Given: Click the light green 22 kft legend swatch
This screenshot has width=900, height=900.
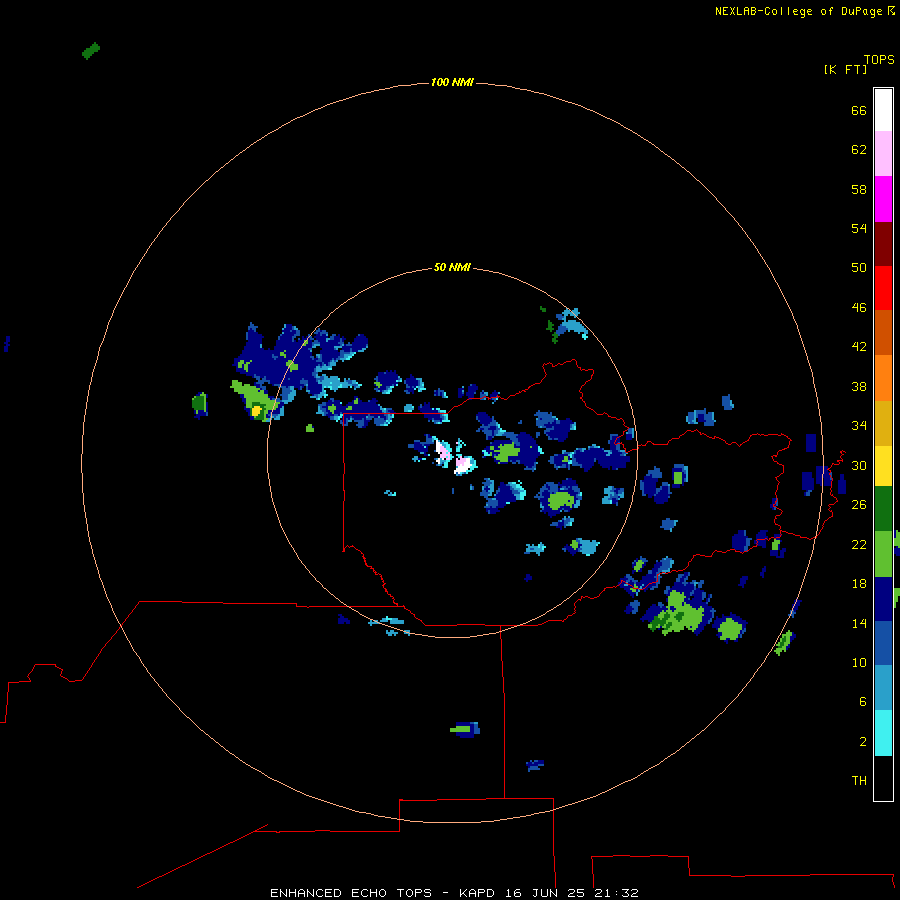Looking at the screenshot, I should (x=883, y=554).
